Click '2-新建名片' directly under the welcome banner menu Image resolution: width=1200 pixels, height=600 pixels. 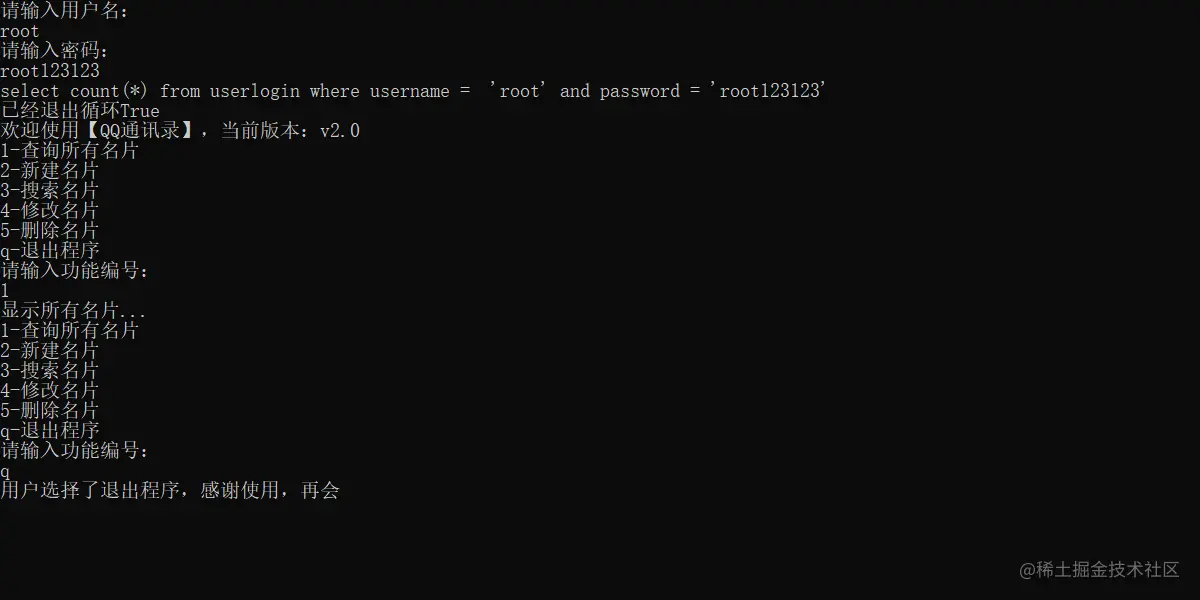pos(50,171)
